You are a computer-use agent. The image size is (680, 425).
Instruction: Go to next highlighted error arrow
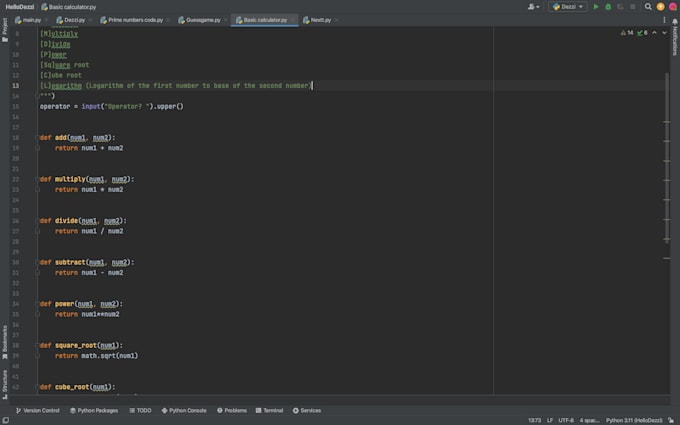point(664,33)
